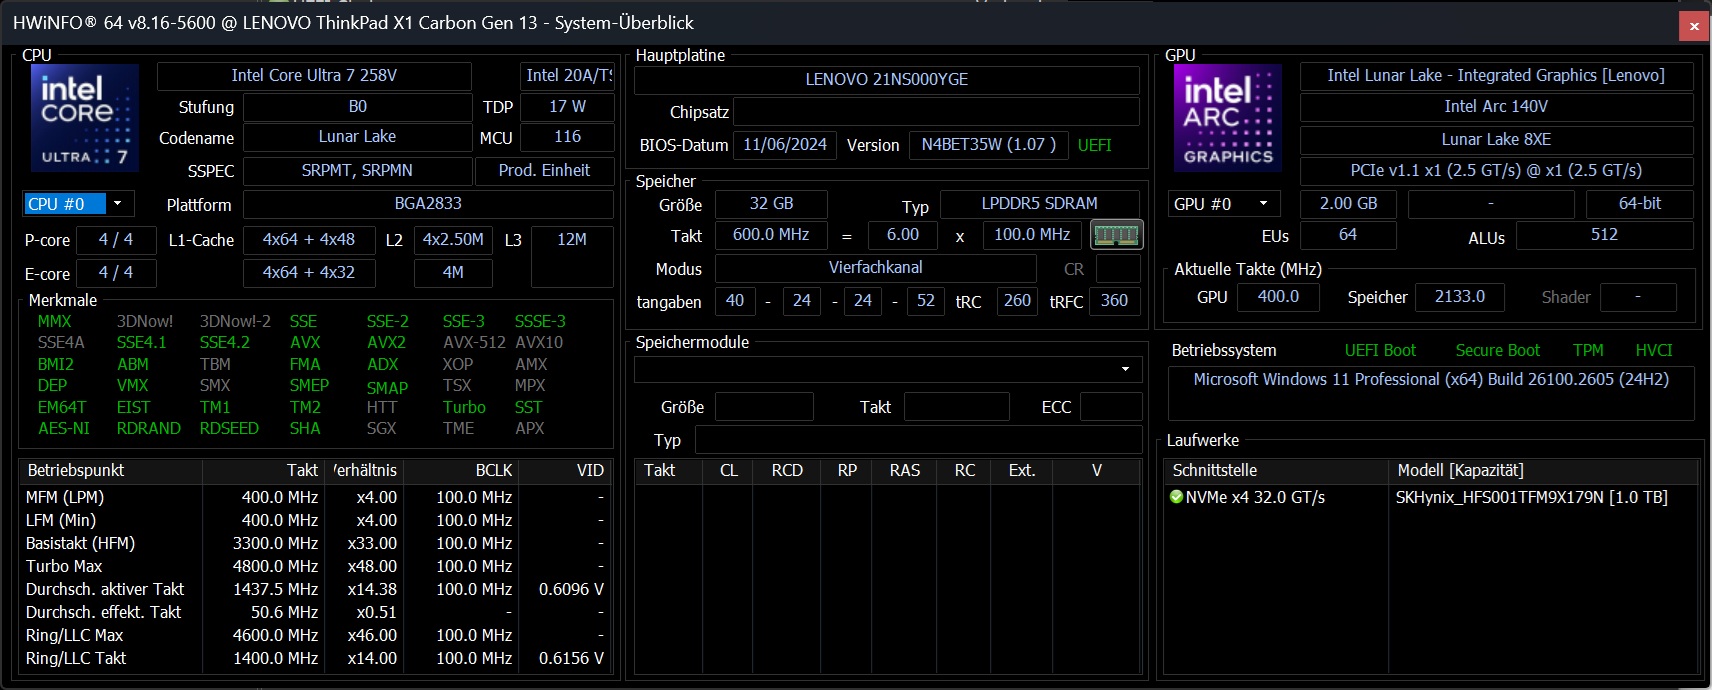Click the TDP 17 W value
Image resolution: width=1712 pixels, height=690 pixels.
[567, 107]
